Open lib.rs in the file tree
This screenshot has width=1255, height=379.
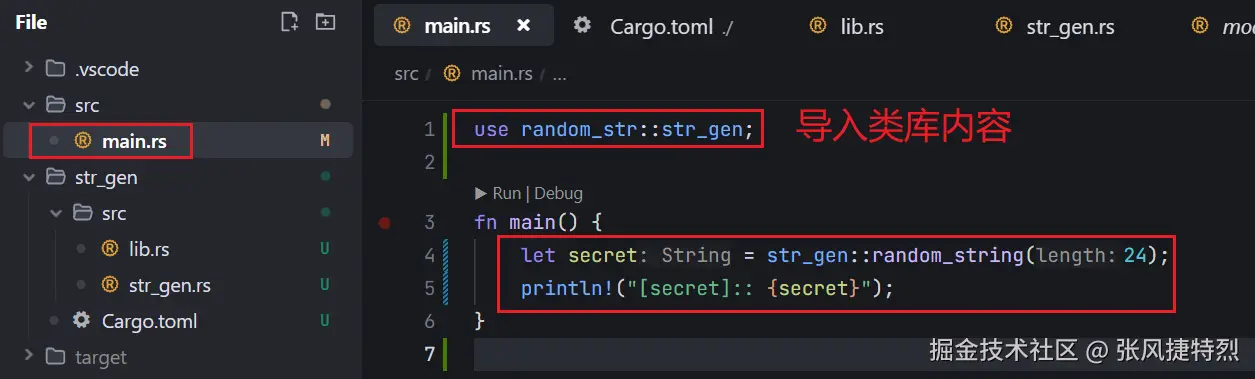click(149, 249)
